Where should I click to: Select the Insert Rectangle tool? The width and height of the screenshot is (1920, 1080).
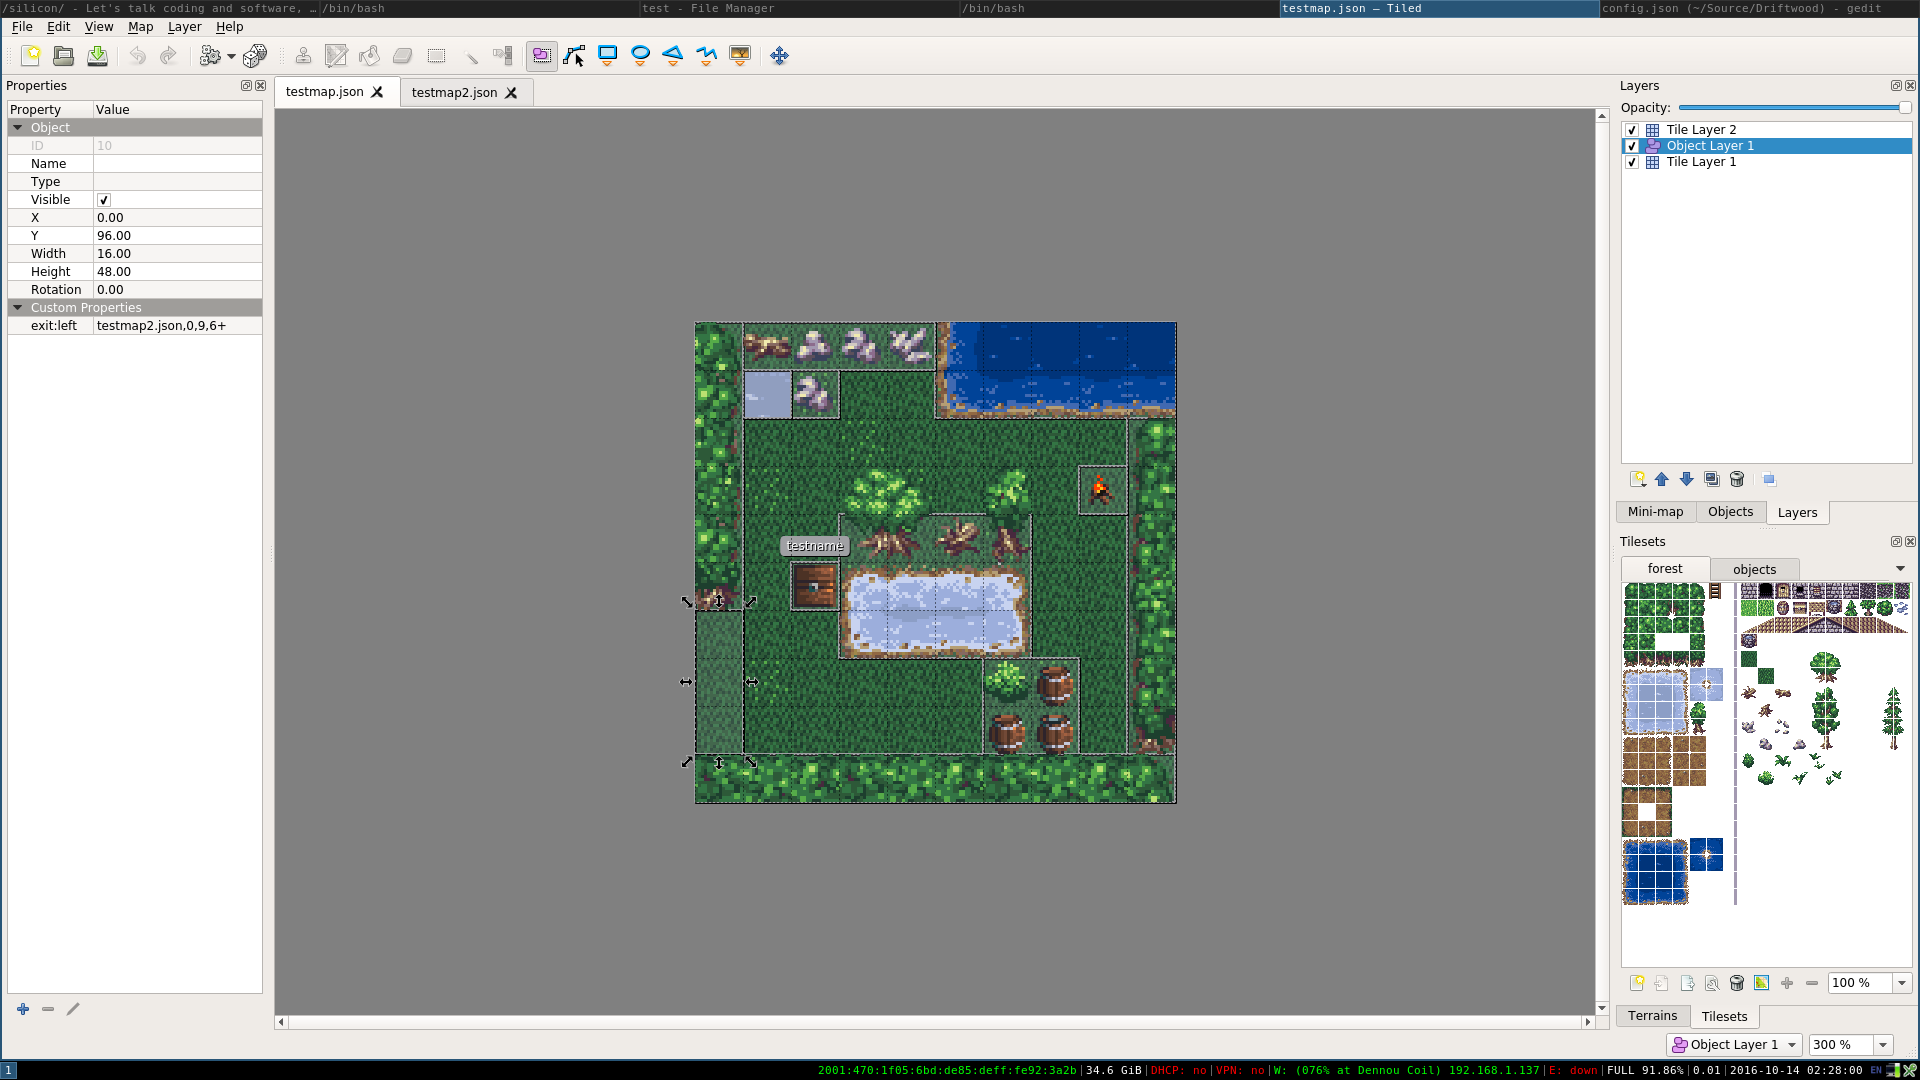coord(607,55)
